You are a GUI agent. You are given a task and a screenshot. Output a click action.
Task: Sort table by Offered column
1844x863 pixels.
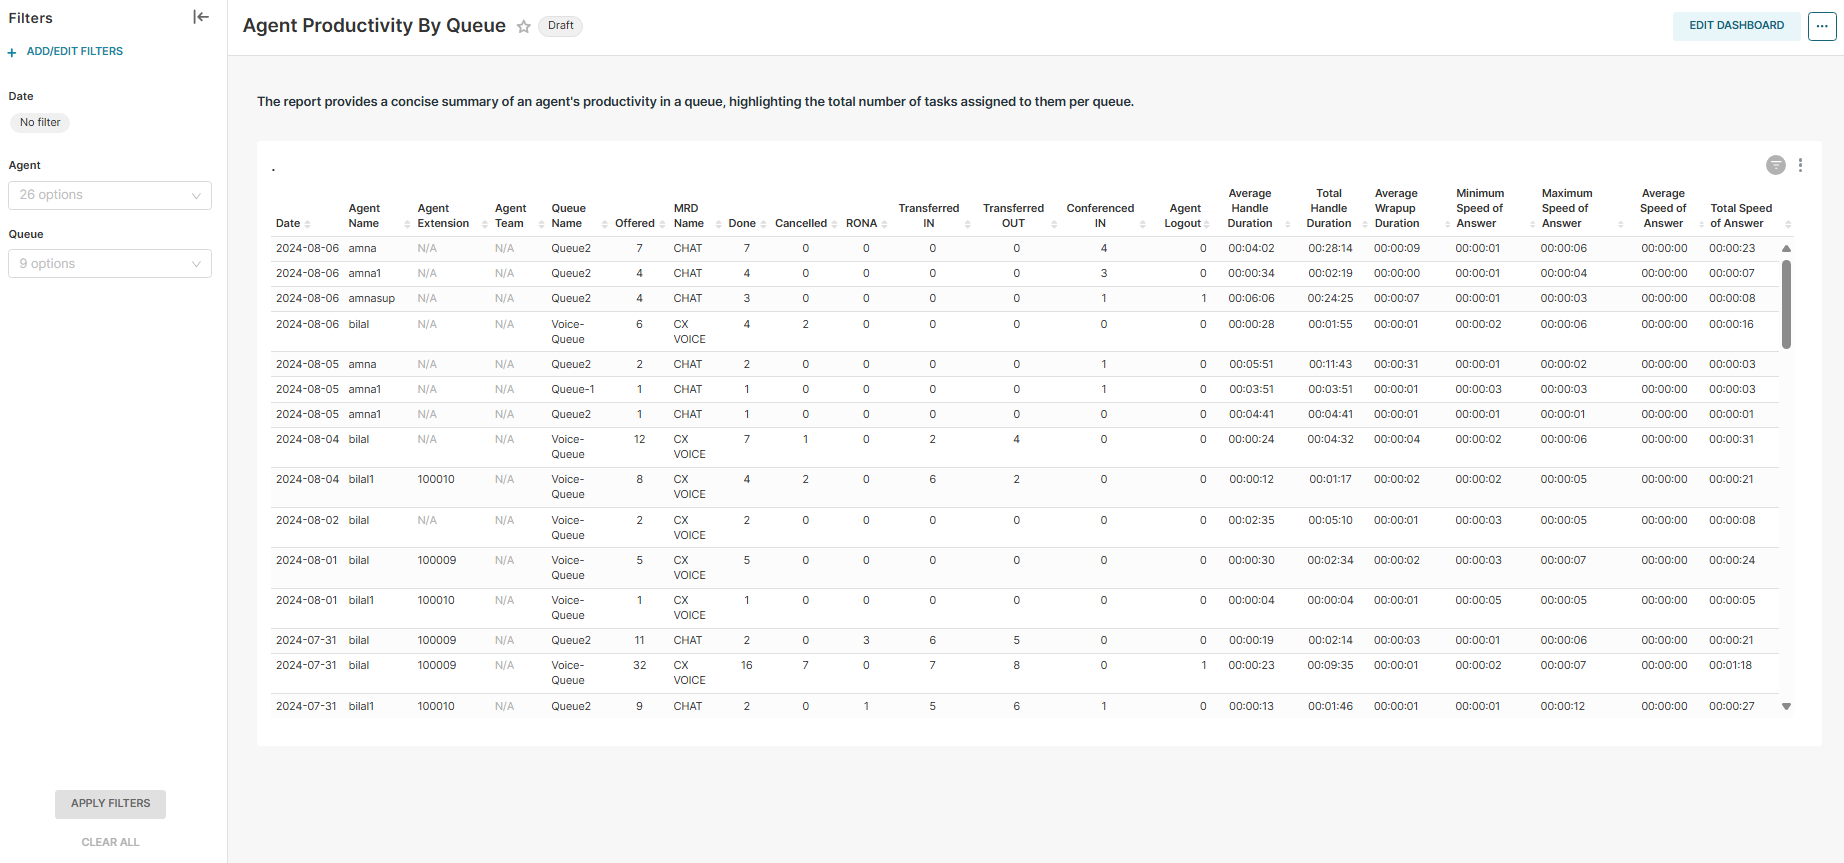635,223
